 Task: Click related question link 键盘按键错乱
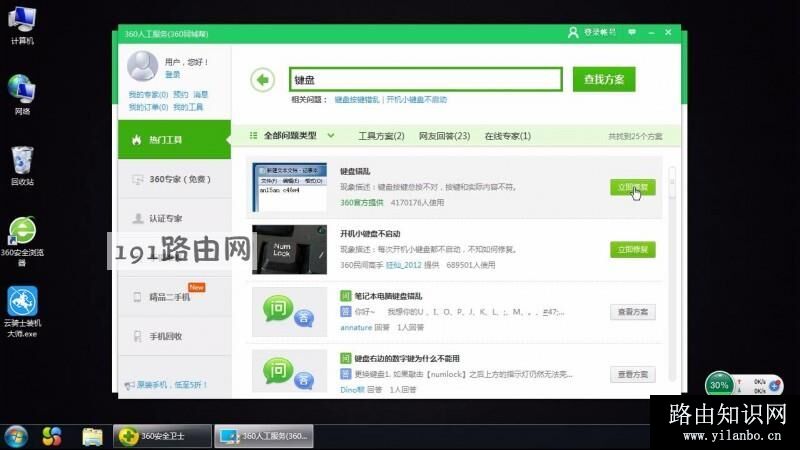[x=357, y=99]
